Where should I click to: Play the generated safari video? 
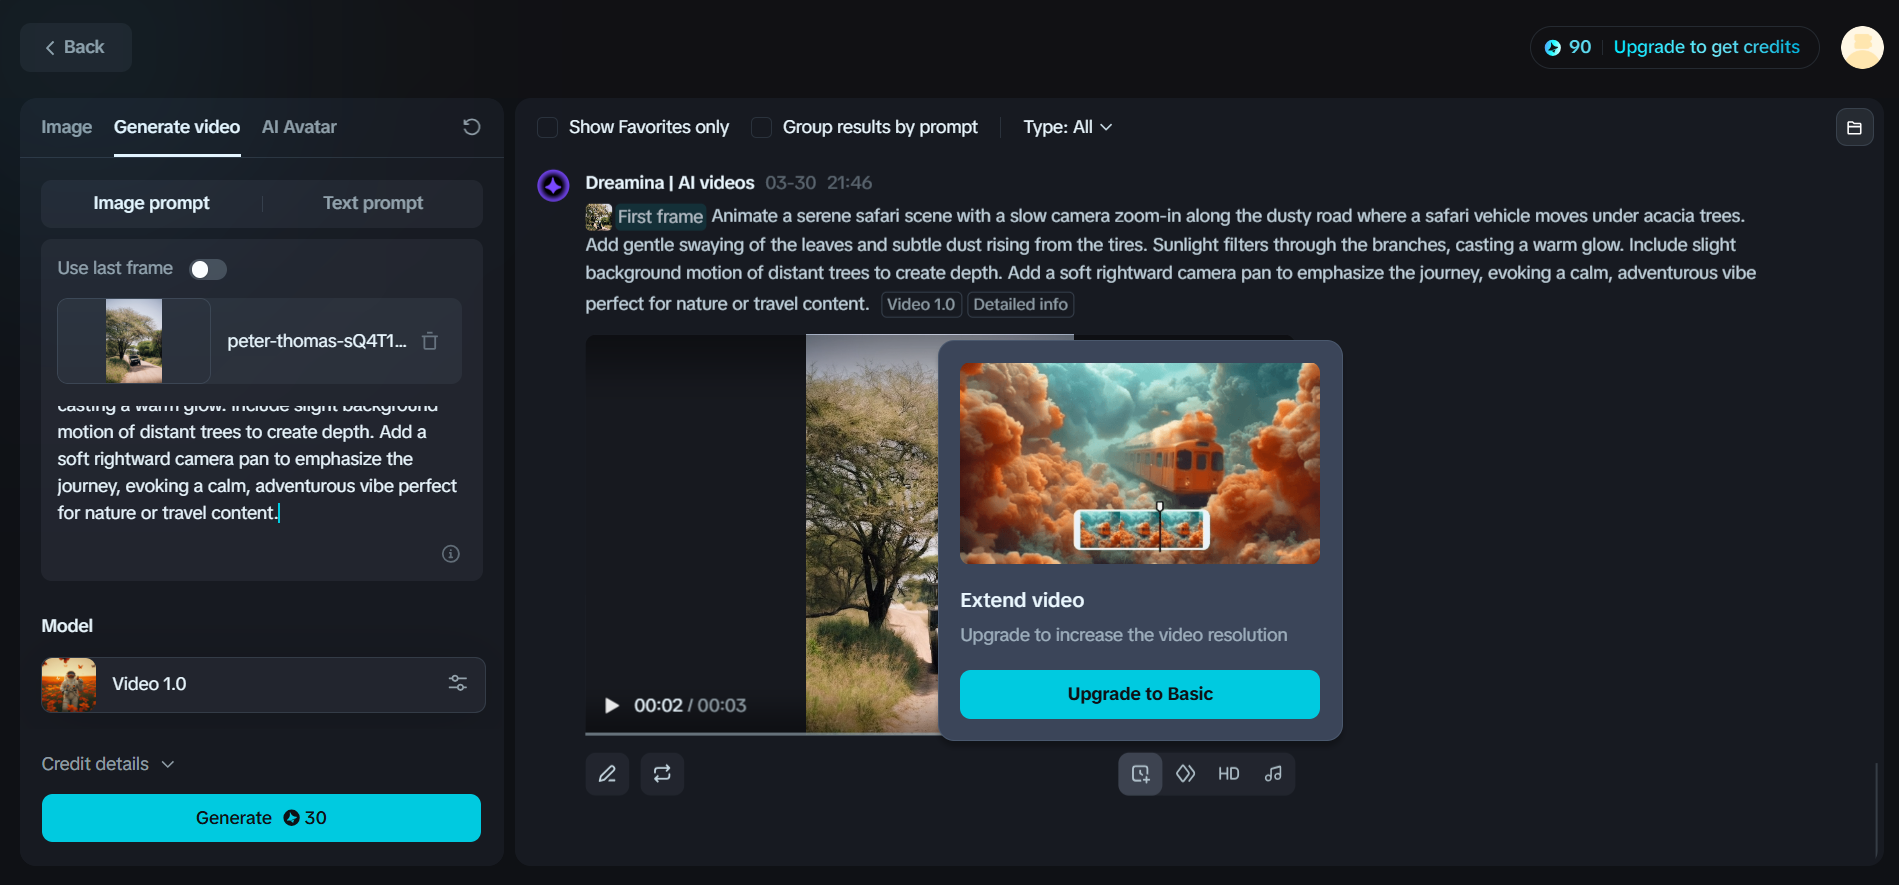(x=612, y=706)
